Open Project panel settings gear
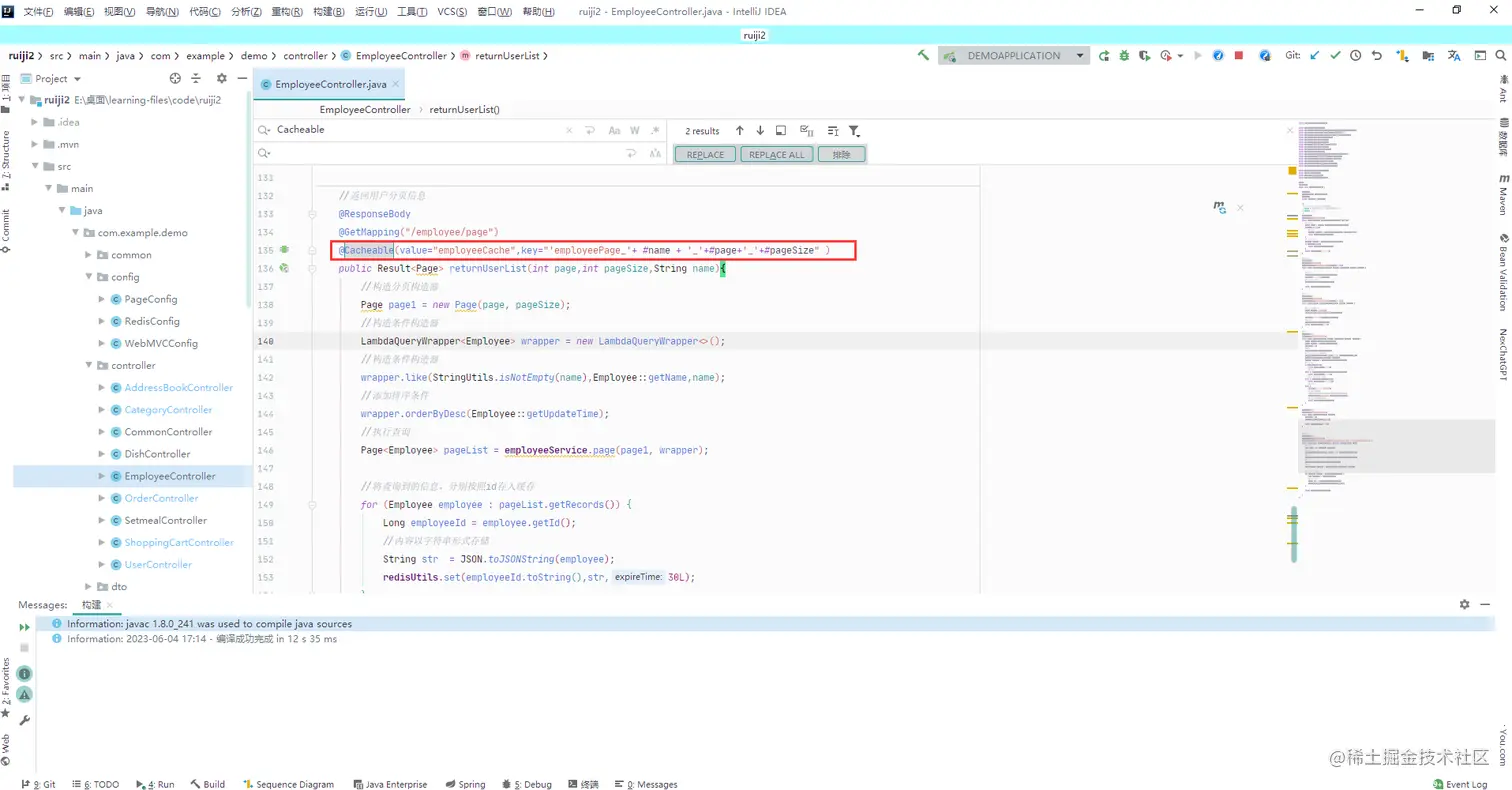 click(221, 78)
